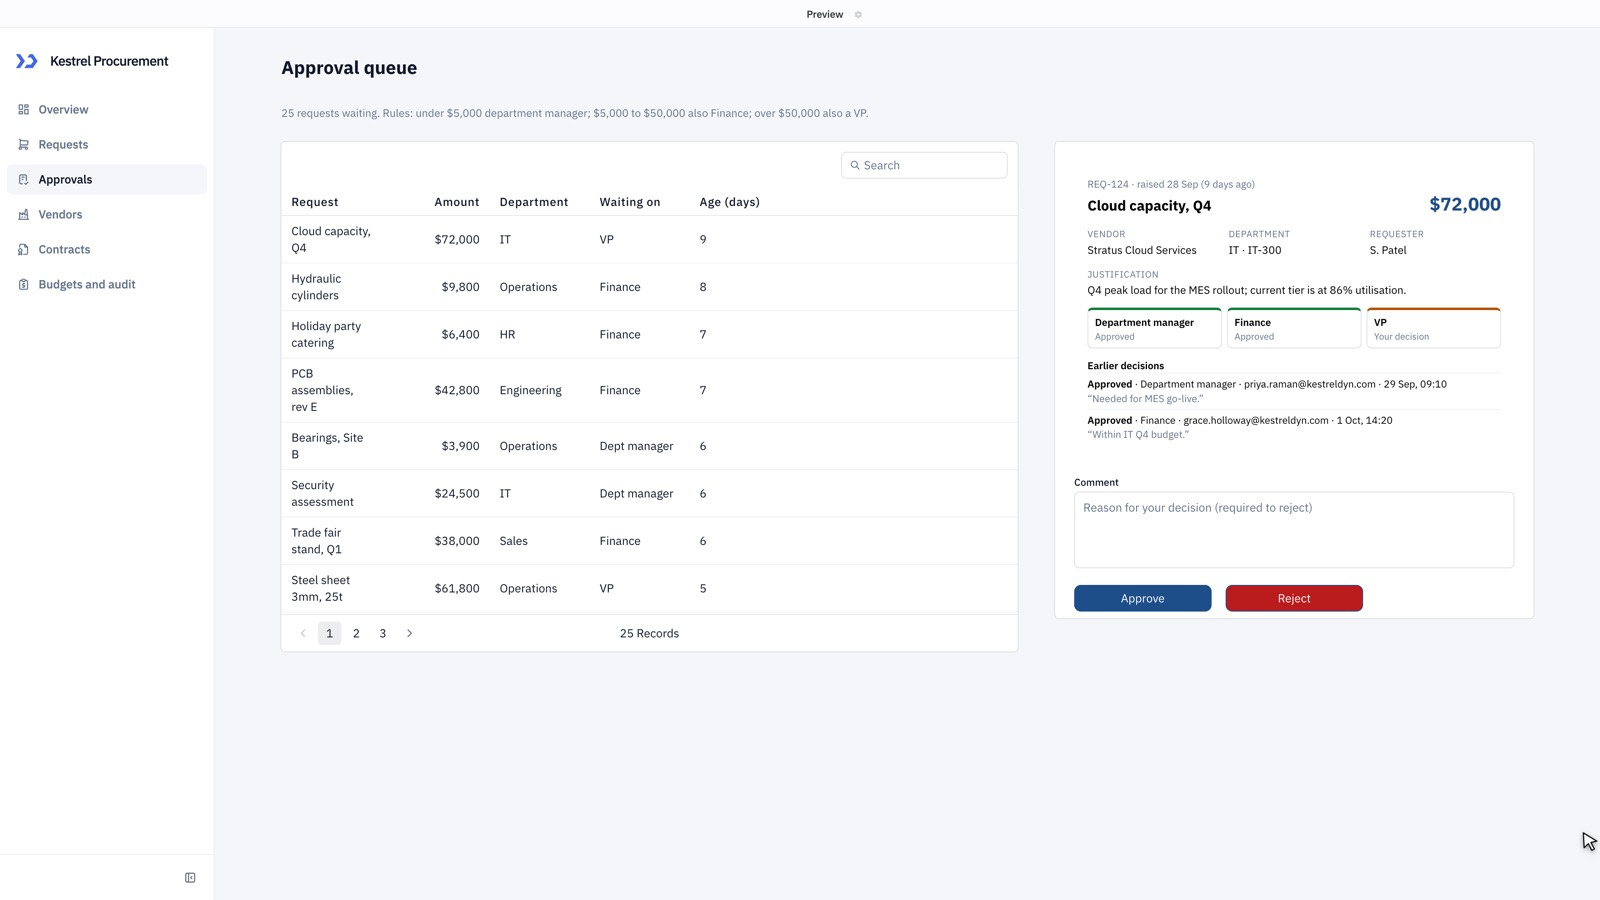Select the Bearings, Site B request
The height and width of the screenshot is (900, 1600).
[x=649, y=446]
